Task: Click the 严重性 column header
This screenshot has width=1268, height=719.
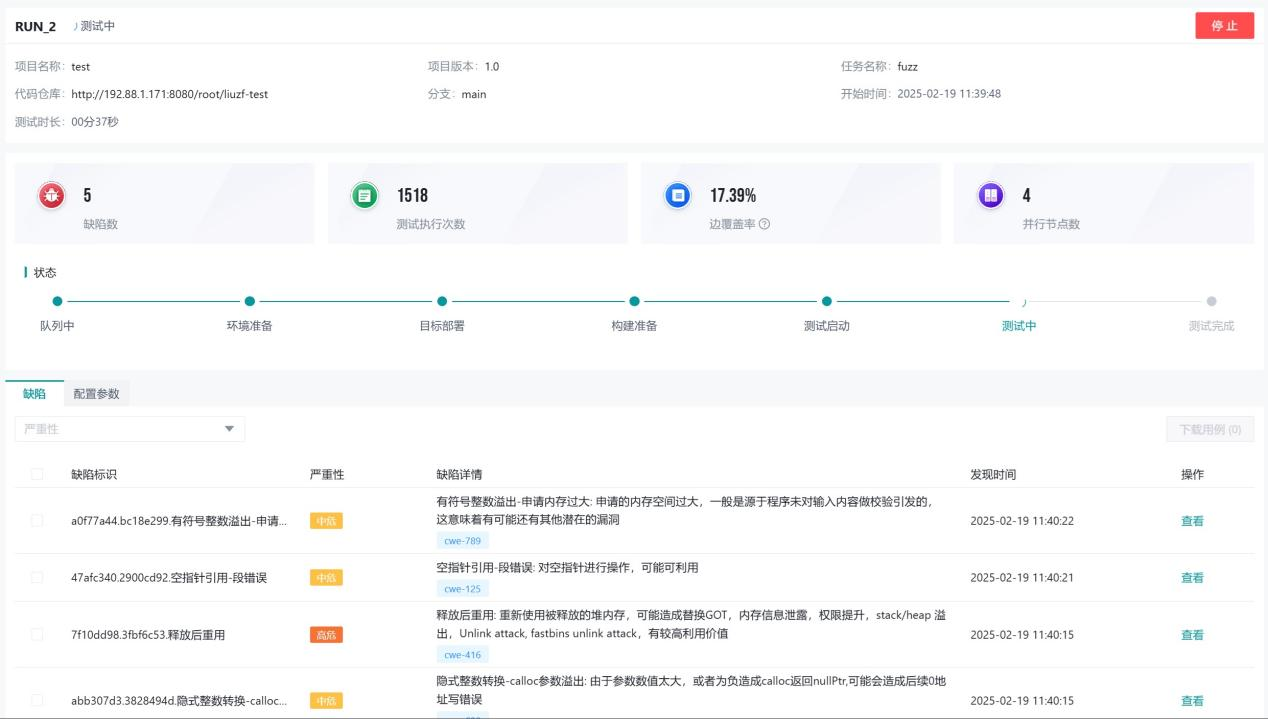Action: (x=327, y=474)
